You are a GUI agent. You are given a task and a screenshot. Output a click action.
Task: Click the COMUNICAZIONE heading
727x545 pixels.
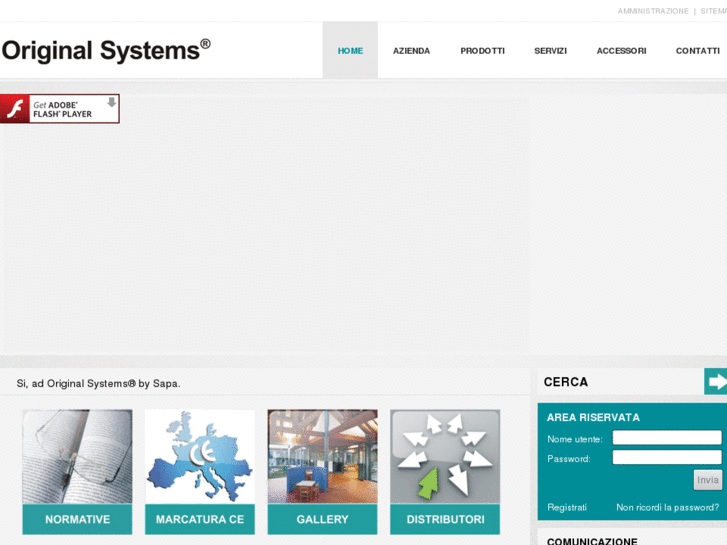tap(592, 541)
